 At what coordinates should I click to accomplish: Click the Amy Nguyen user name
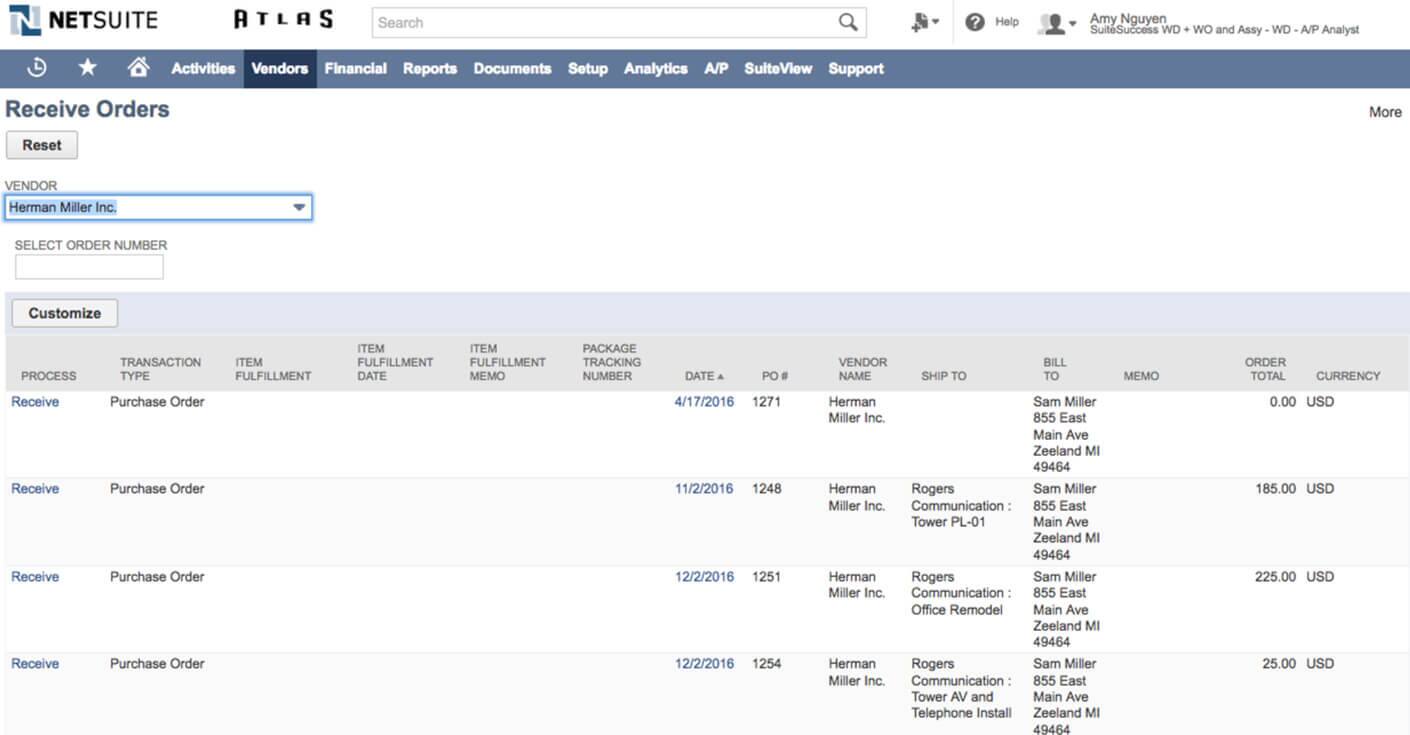coord(1128,18)
